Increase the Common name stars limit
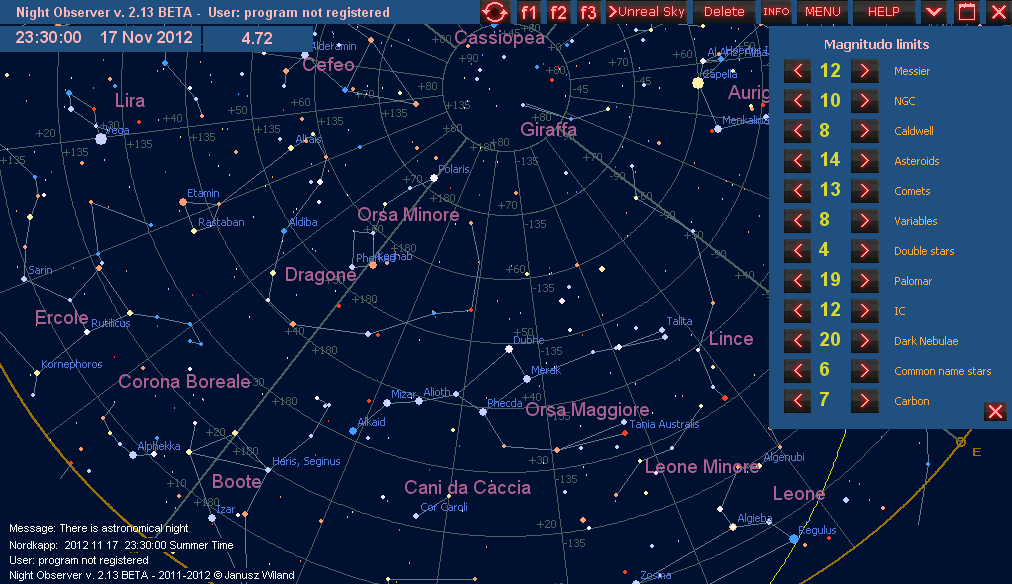Screen dimensions: 1012x584 tap(865, 371)
